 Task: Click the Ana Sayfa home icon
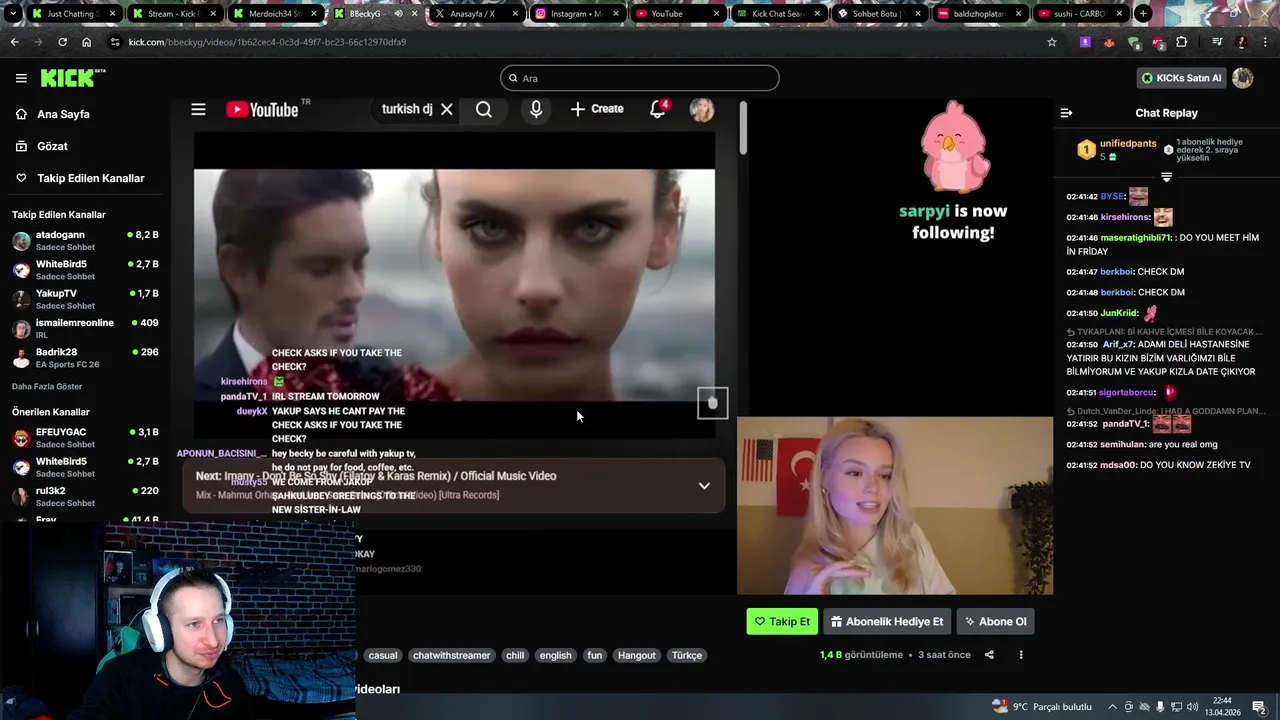21,114
